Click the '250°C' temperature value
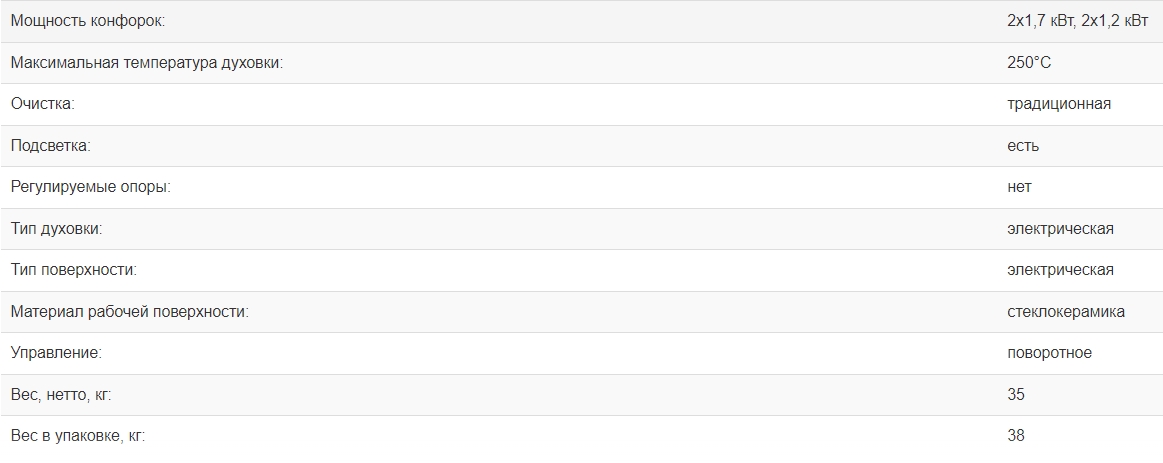The image size is (1163, 463). tap(1029, 63)
